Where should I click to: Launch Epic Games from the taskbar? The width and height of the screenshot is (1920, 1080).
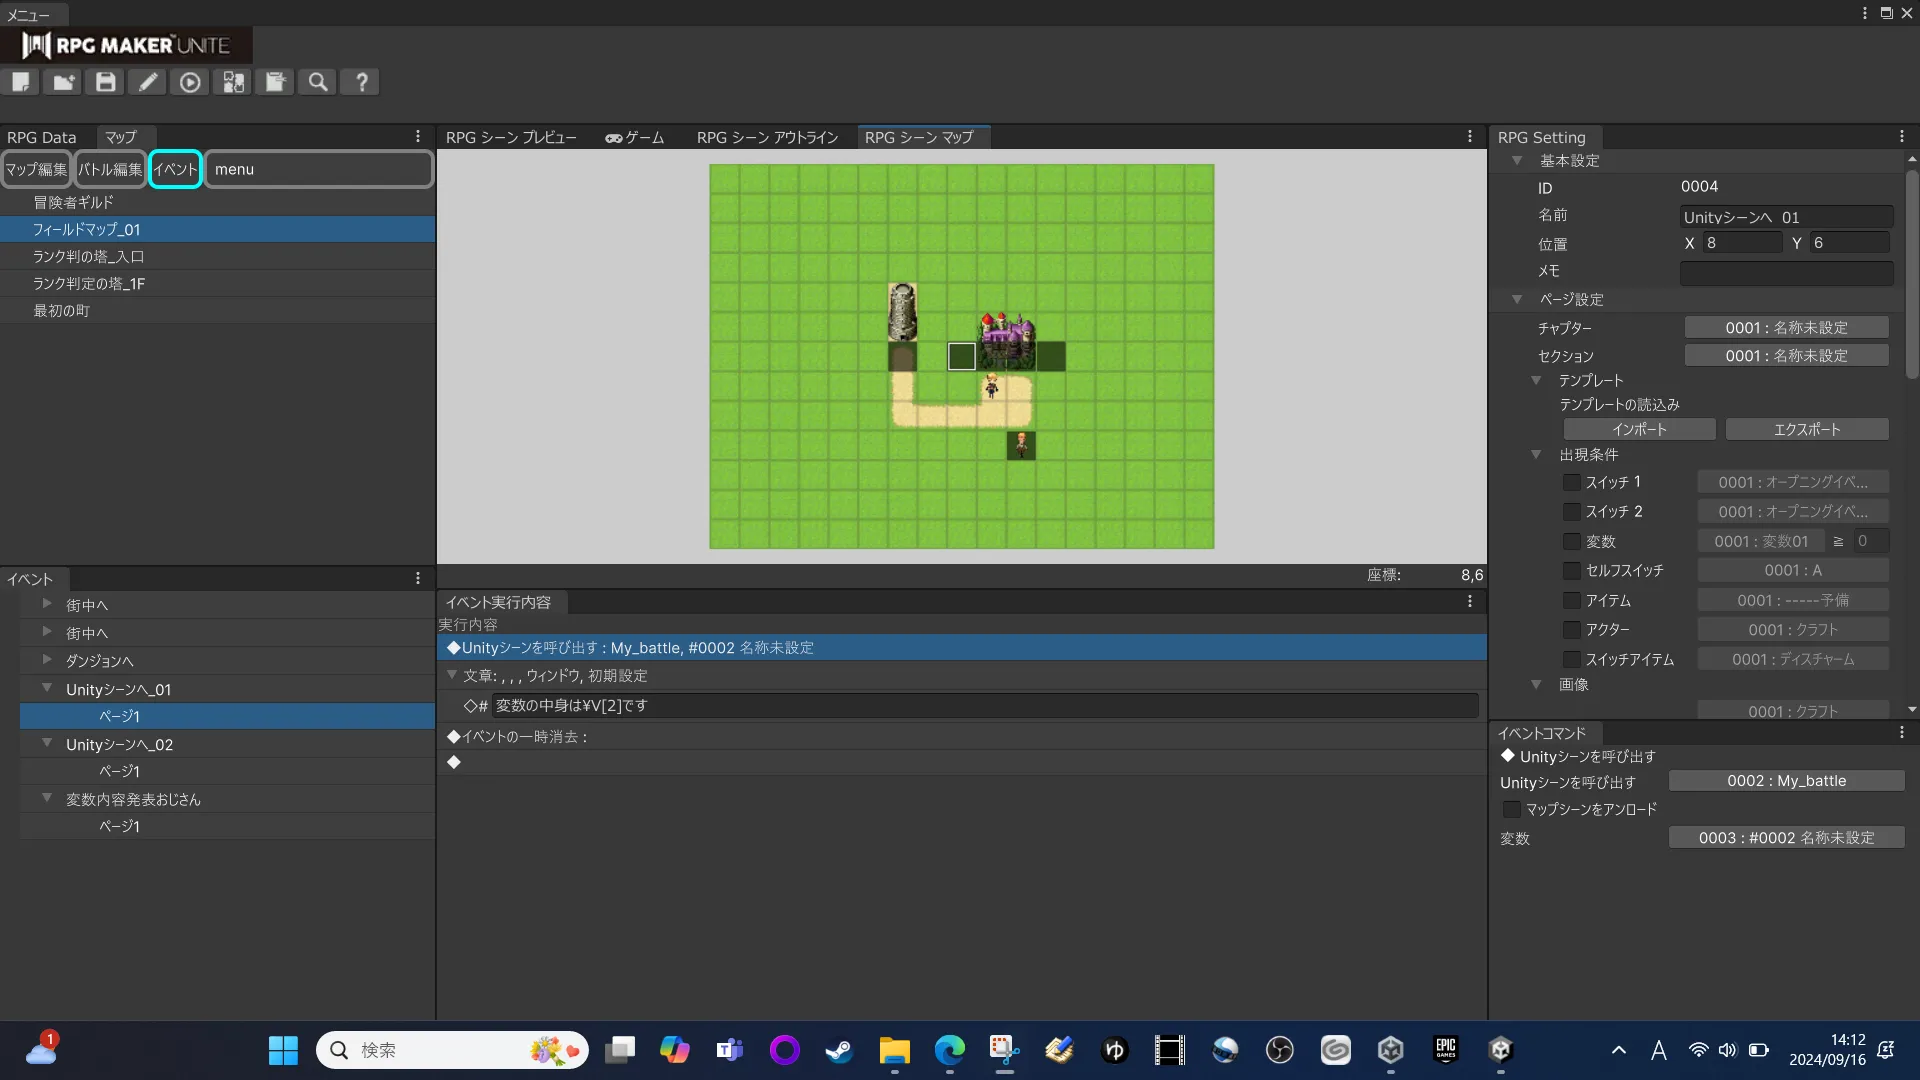point(1445,1050)
